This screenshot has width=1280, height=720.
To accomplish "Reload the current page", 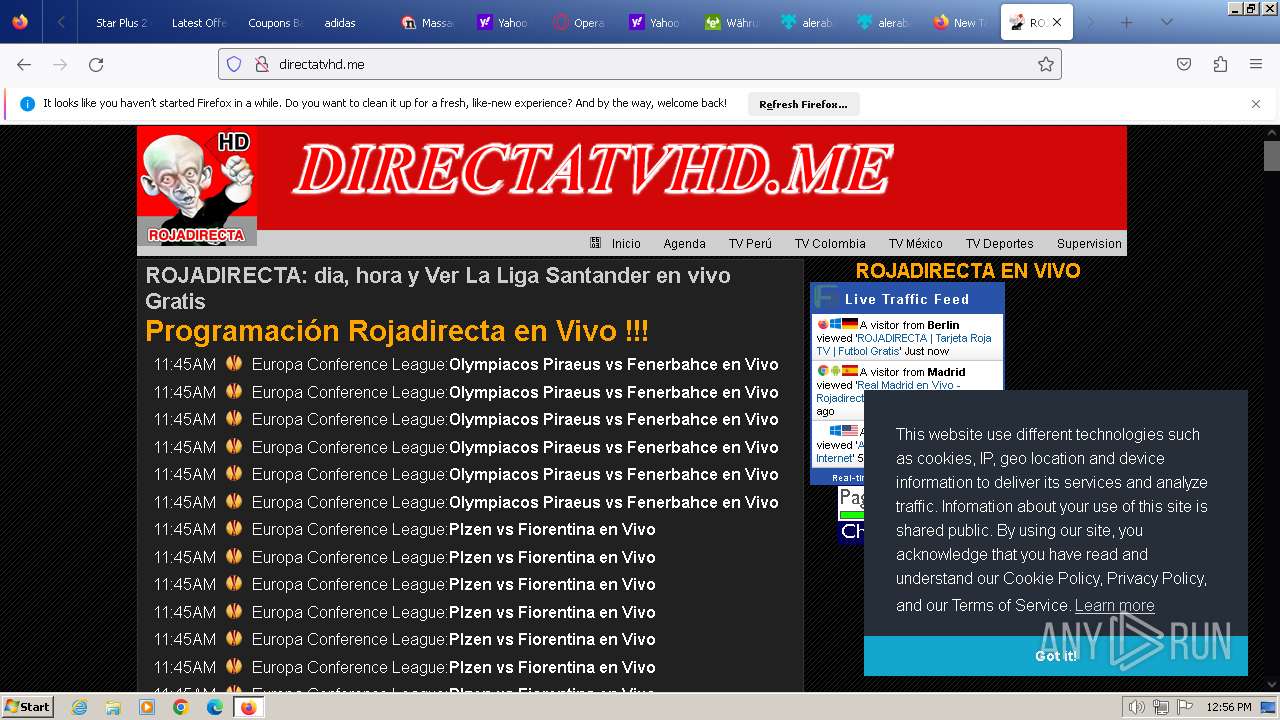I will coord(96,64).
